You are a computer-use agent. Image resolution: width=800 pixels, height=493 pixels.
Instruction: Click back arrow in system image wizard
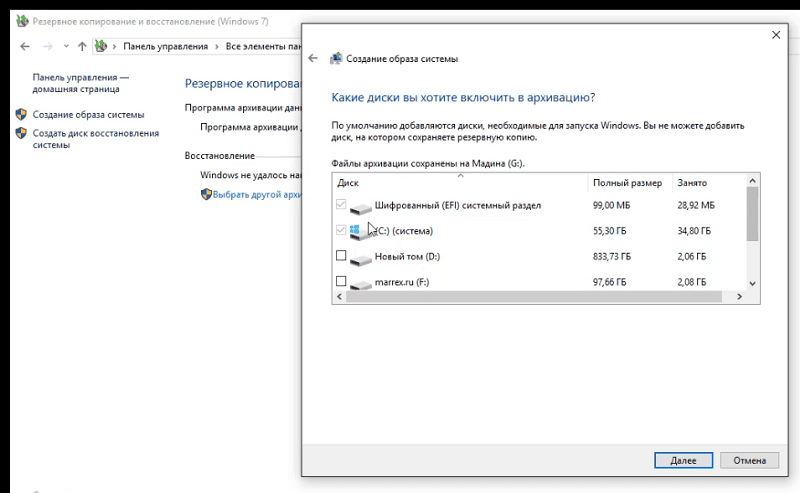[x=313, y=59]
